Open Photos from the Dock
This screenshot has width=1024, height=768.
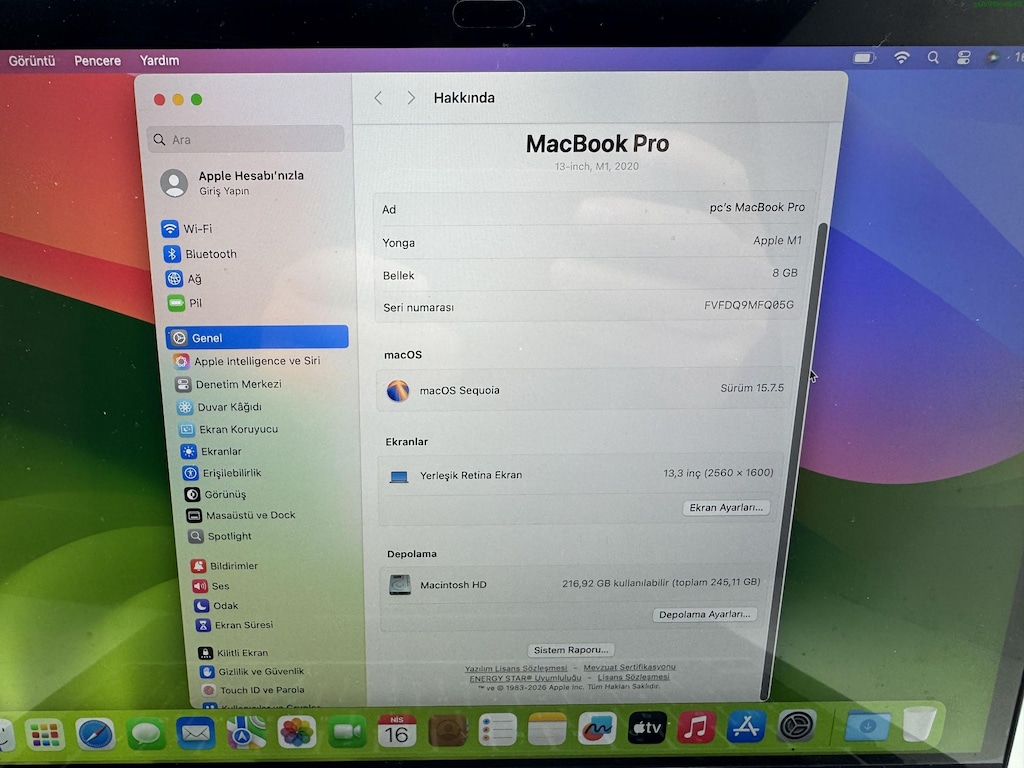296,731
